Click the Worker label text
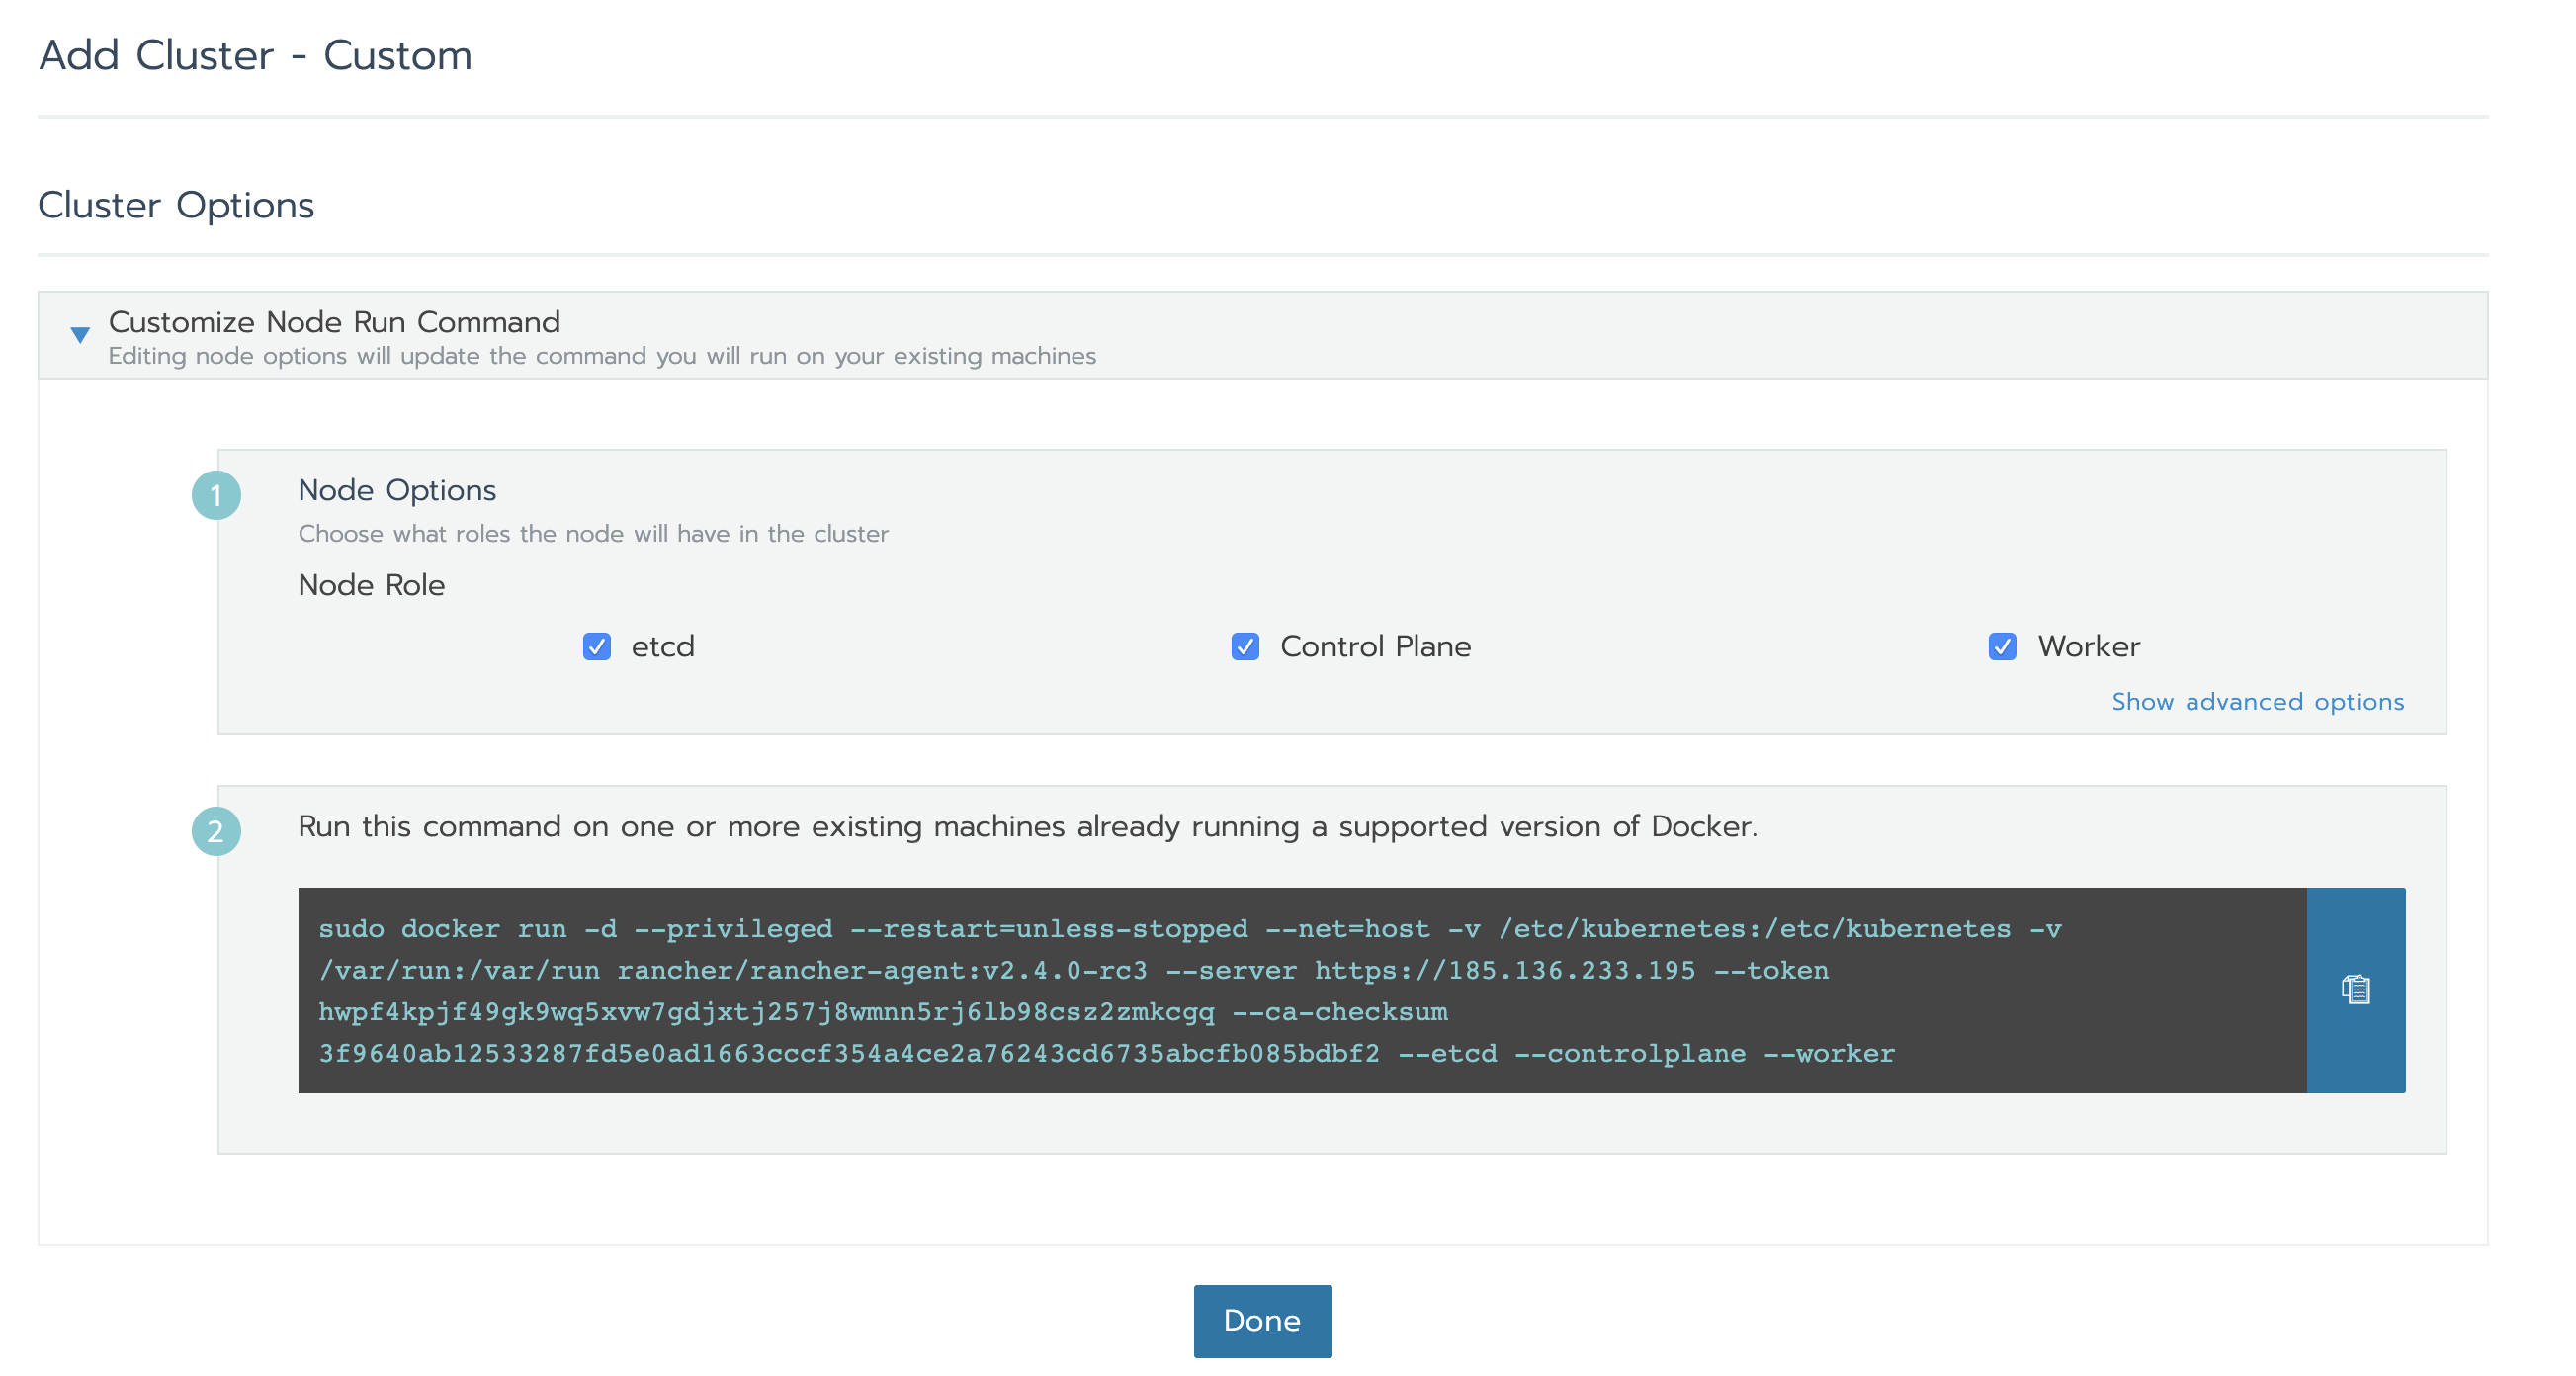The image size is (2576, 1376). [x=2088, y=647]
